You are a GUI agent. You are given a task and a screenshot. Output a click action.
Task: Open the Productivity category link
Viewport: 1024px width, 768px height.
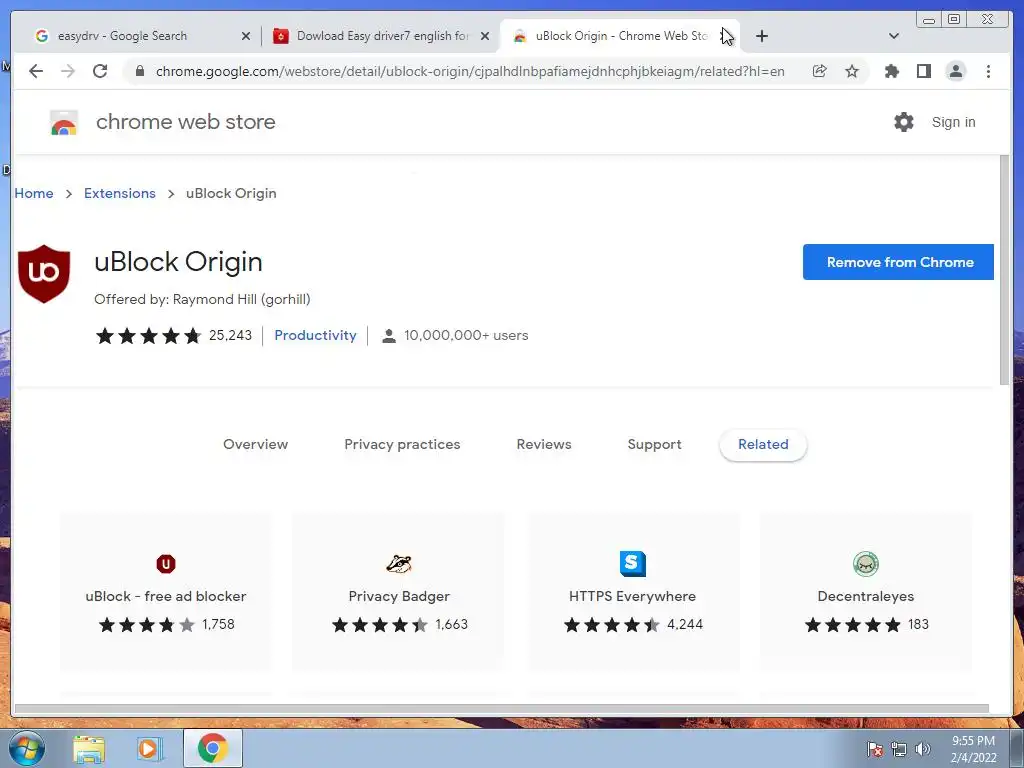(x=315, y=335)
